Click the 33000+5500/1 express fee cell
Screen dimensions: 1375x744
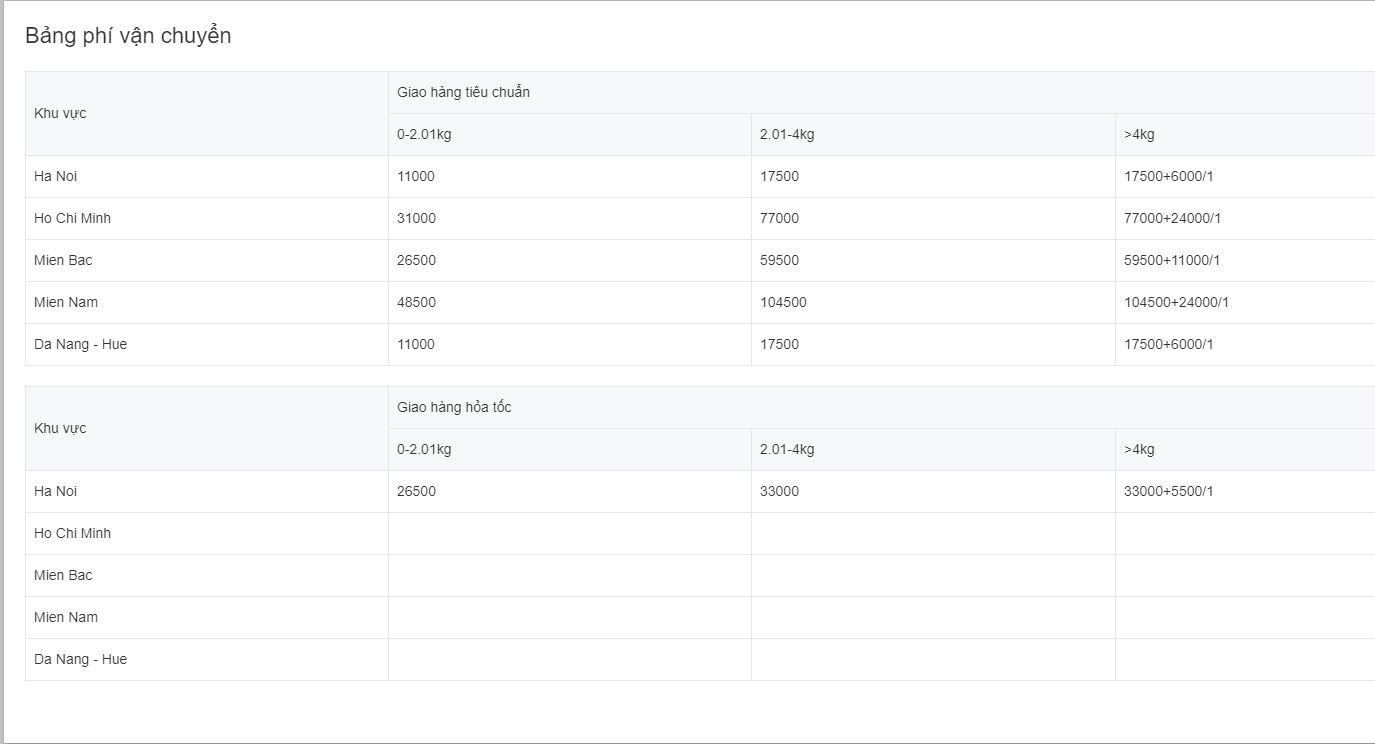click(x=1168, y=491)
